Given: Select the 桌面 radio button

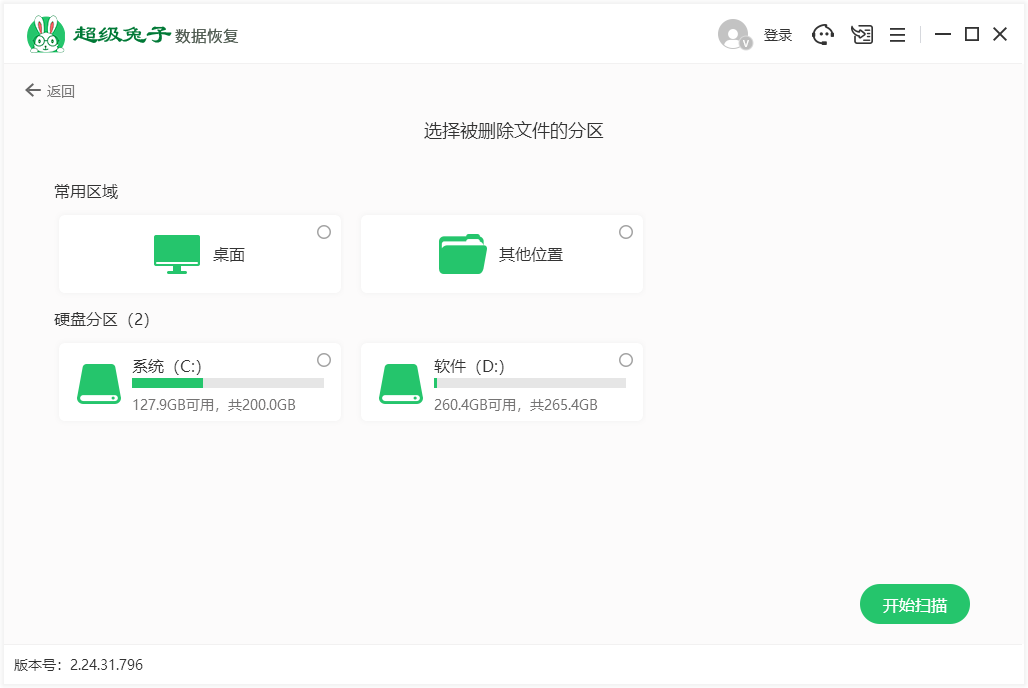Looking at the screenshot, I should tap(323, 231).
